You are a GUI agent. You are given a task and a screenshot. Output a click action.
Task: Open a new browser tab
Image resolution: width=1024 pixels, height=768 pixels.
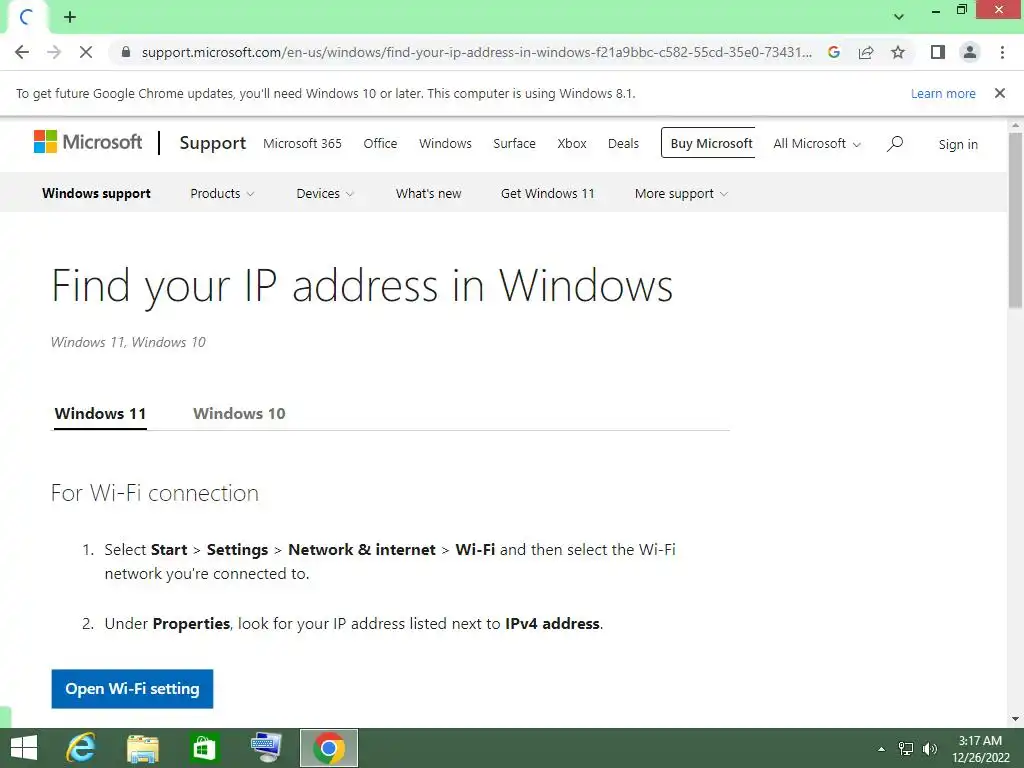tap(70, 18)
